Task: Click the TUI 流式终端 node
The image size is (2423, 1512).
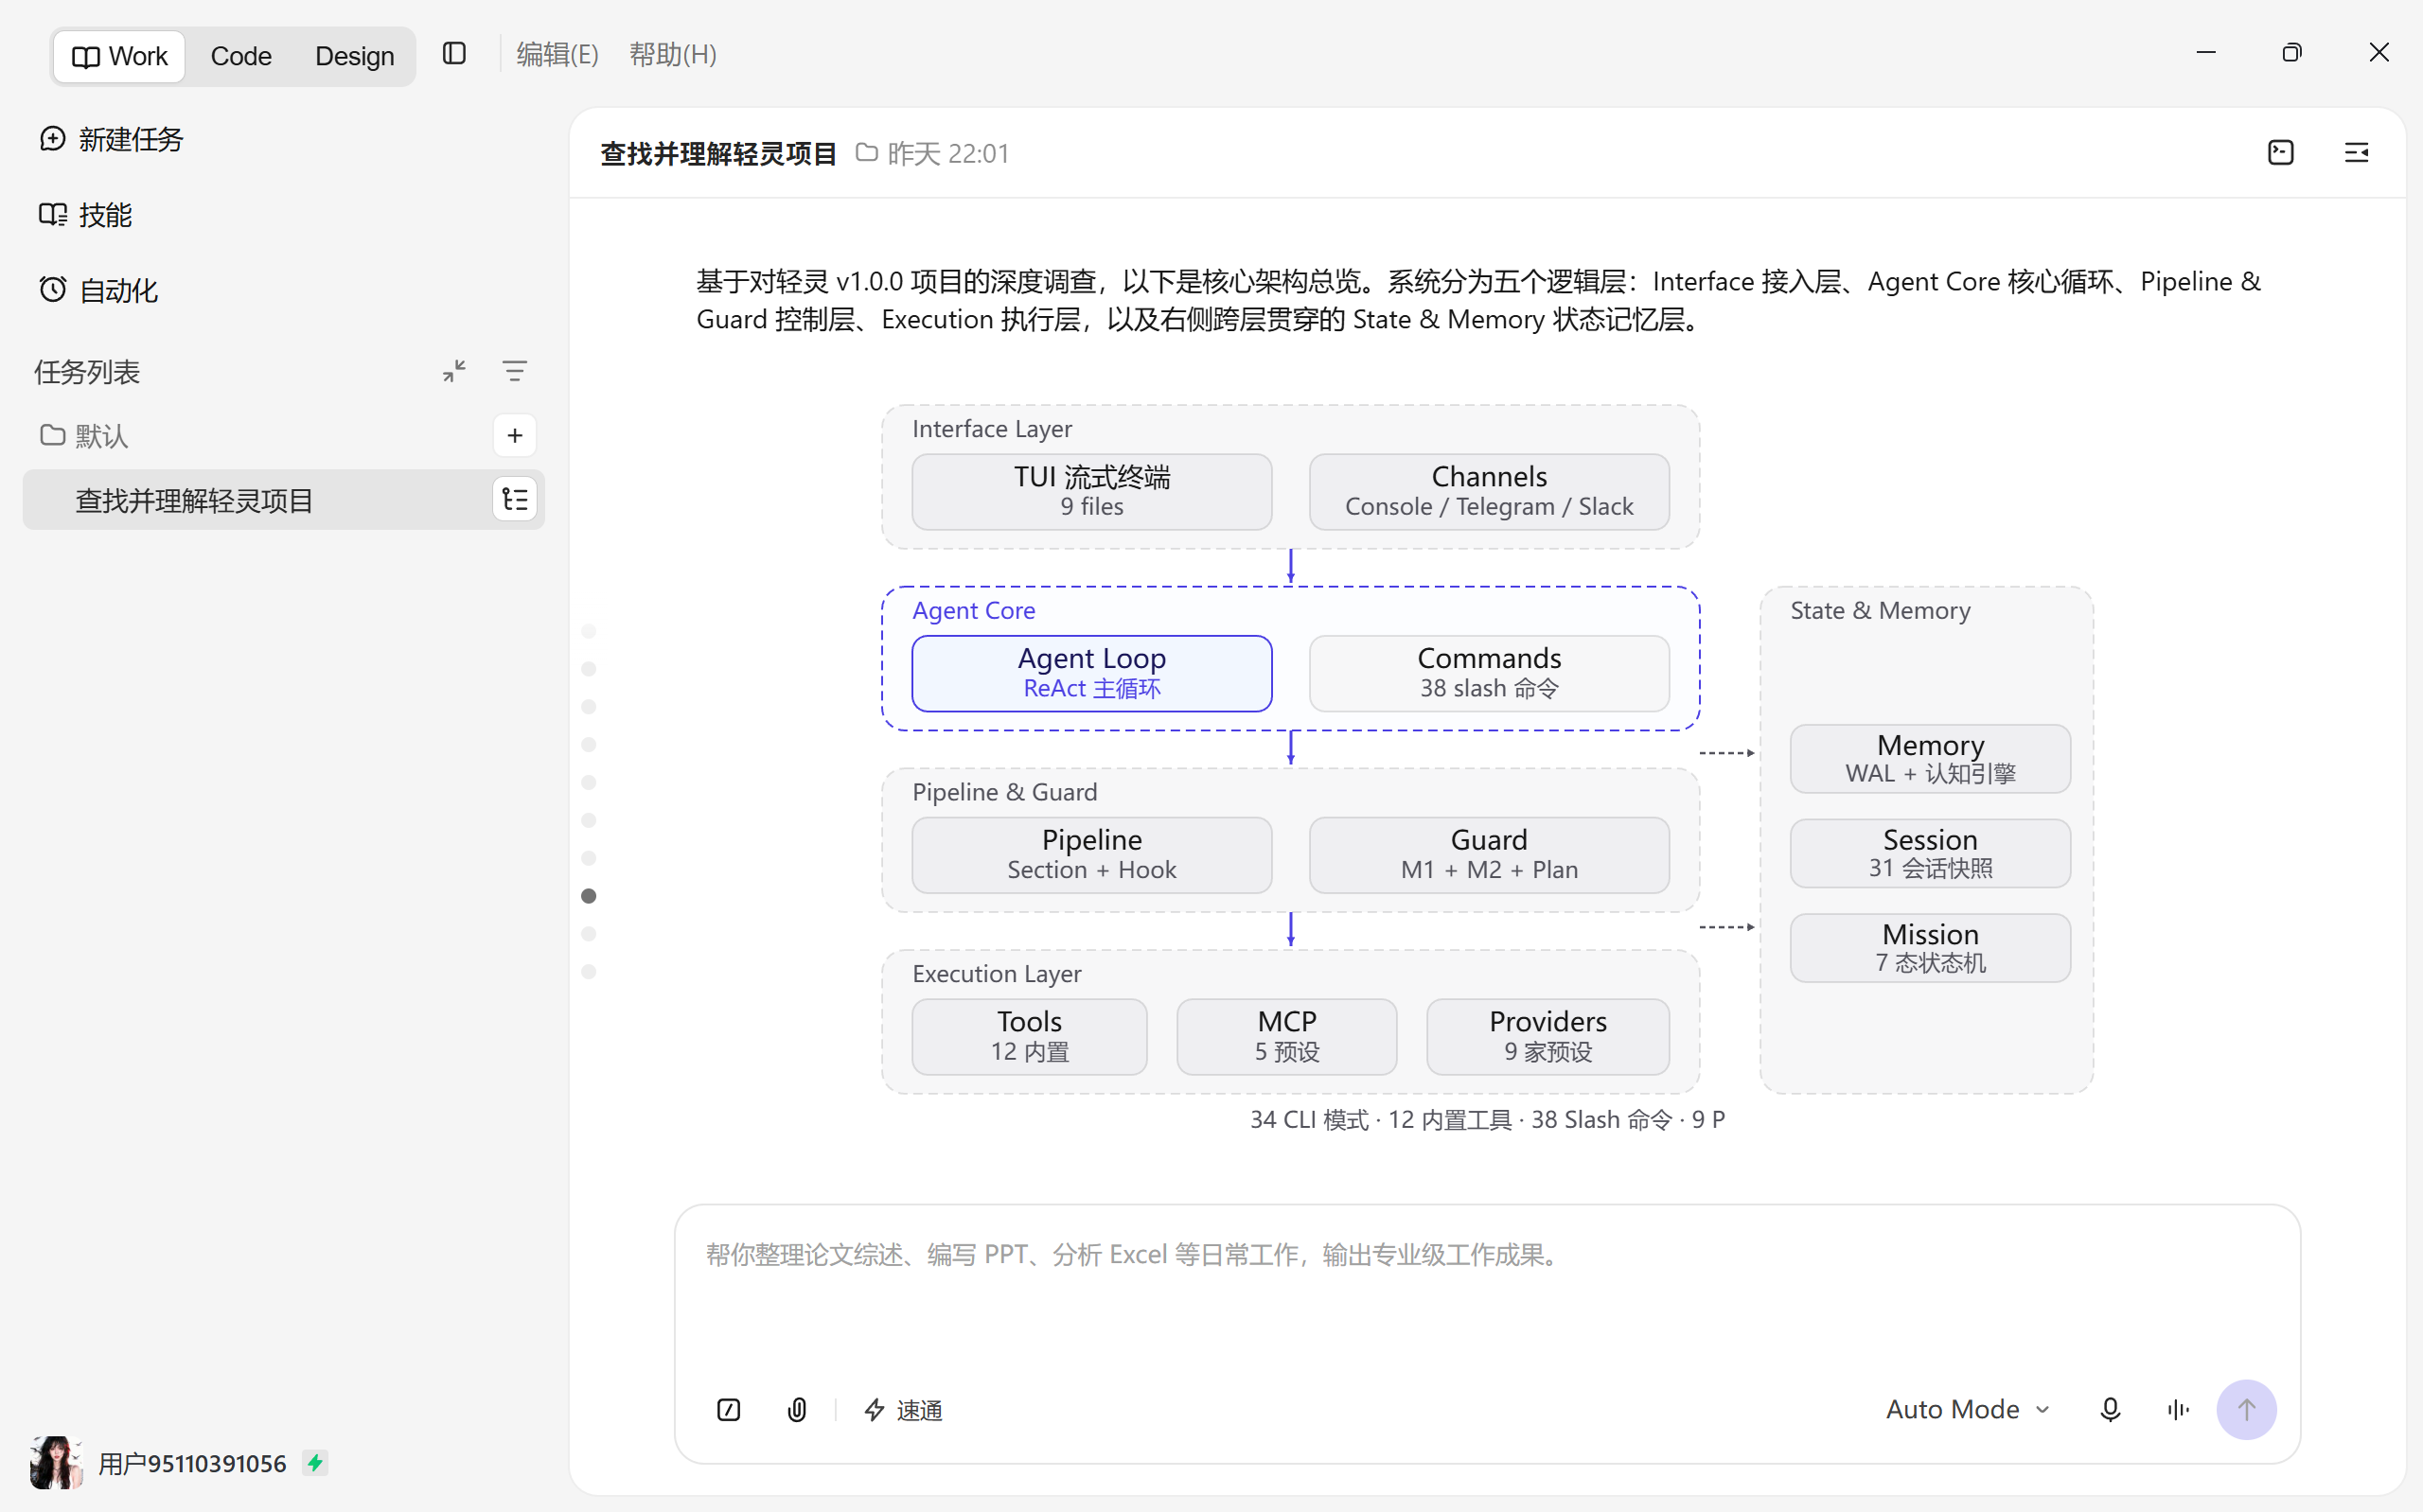Action: point(1091,491)
